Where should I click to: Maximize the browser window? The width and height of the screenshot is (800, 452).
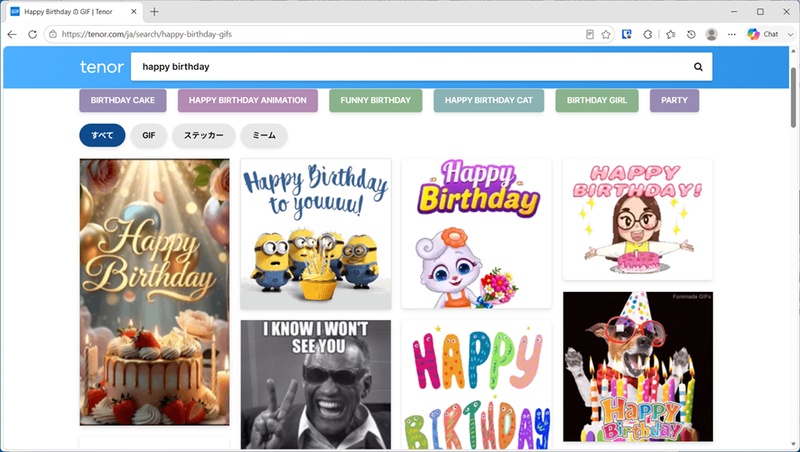point(760,12)
